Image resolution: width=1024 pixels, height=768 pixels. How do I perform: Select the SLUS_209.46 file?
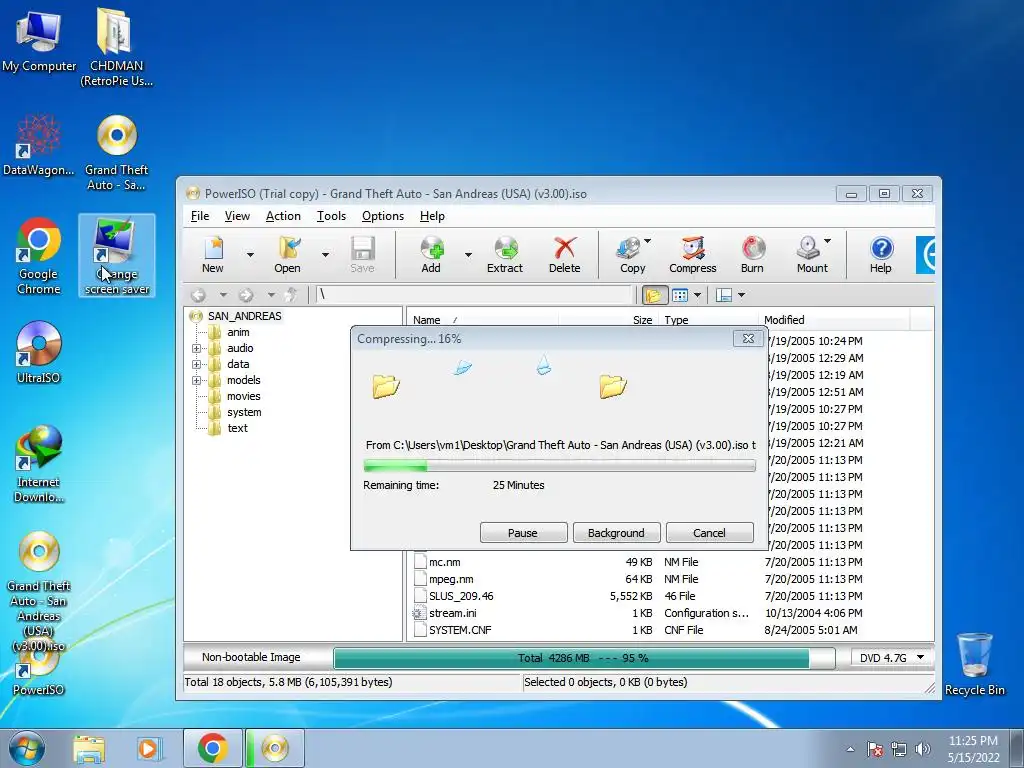(x=461, y=596)
